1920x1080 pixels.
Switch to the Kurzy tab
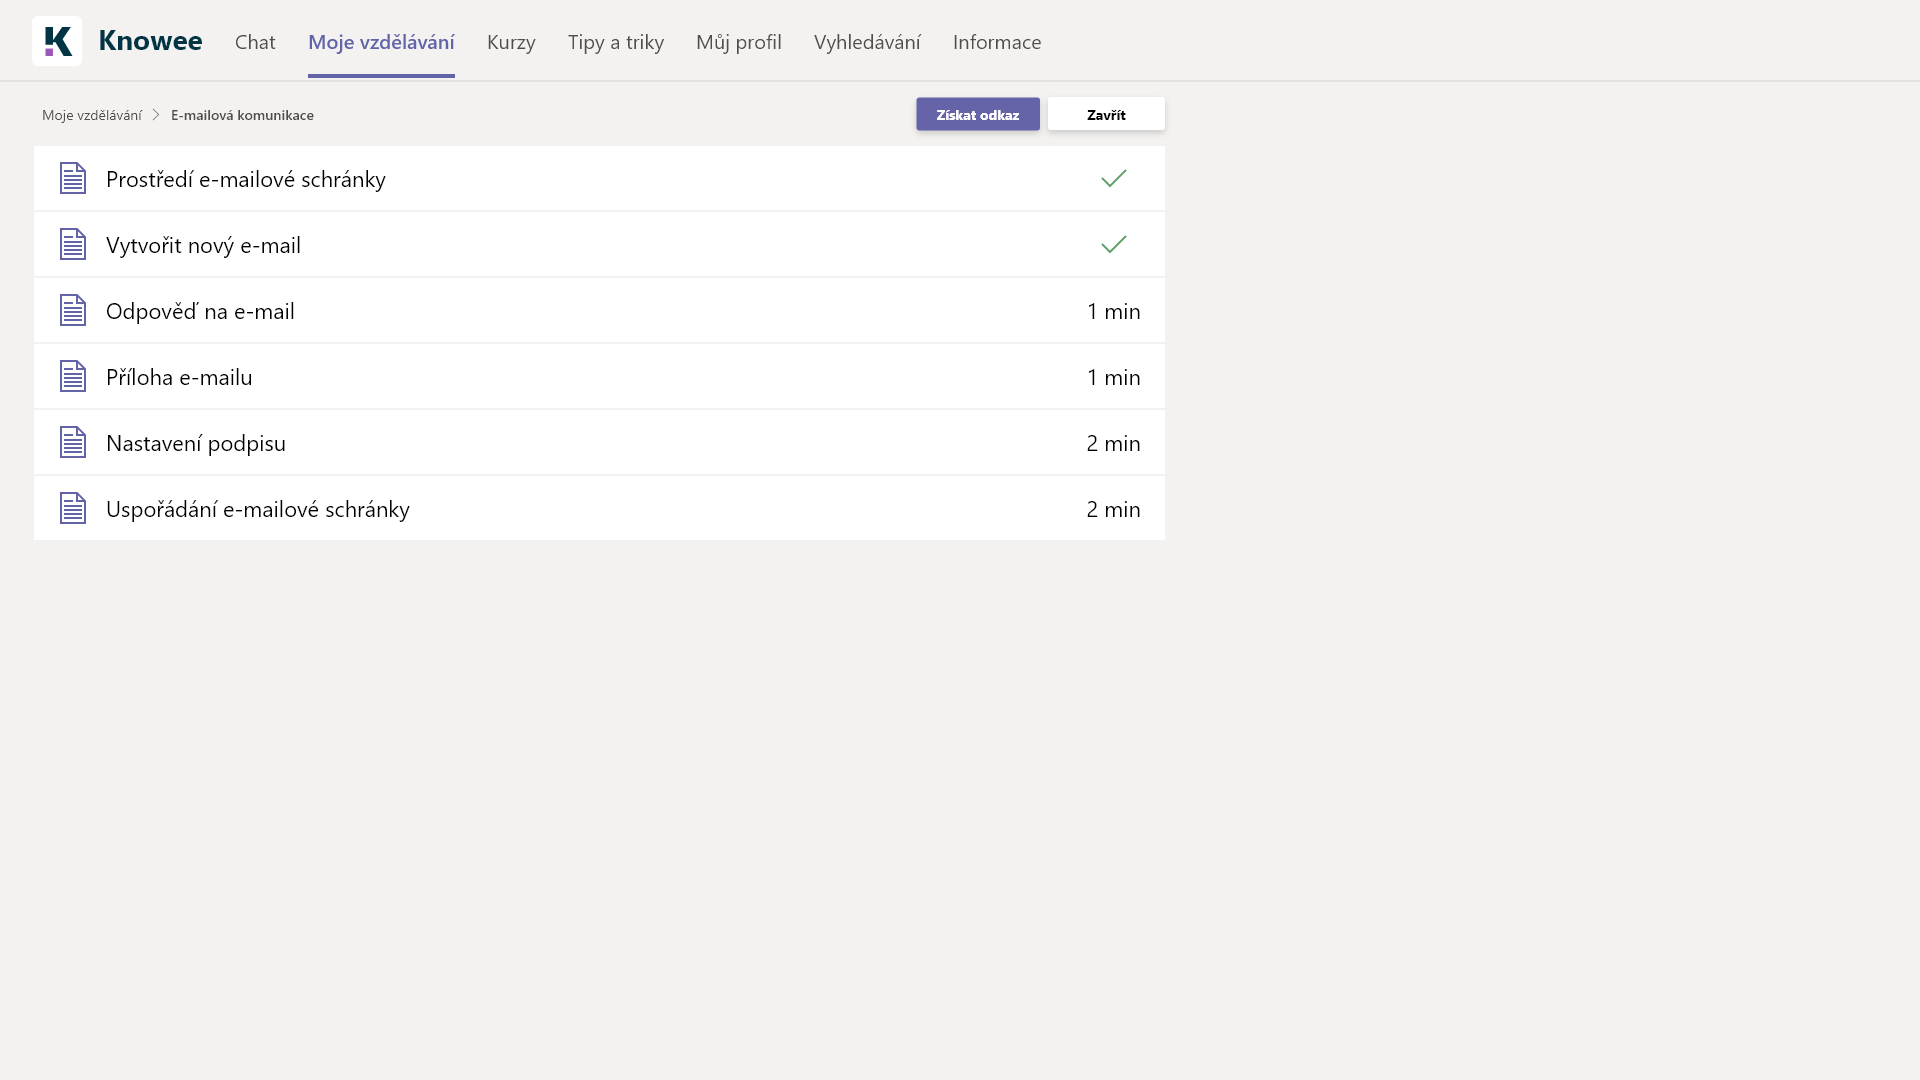511,42
